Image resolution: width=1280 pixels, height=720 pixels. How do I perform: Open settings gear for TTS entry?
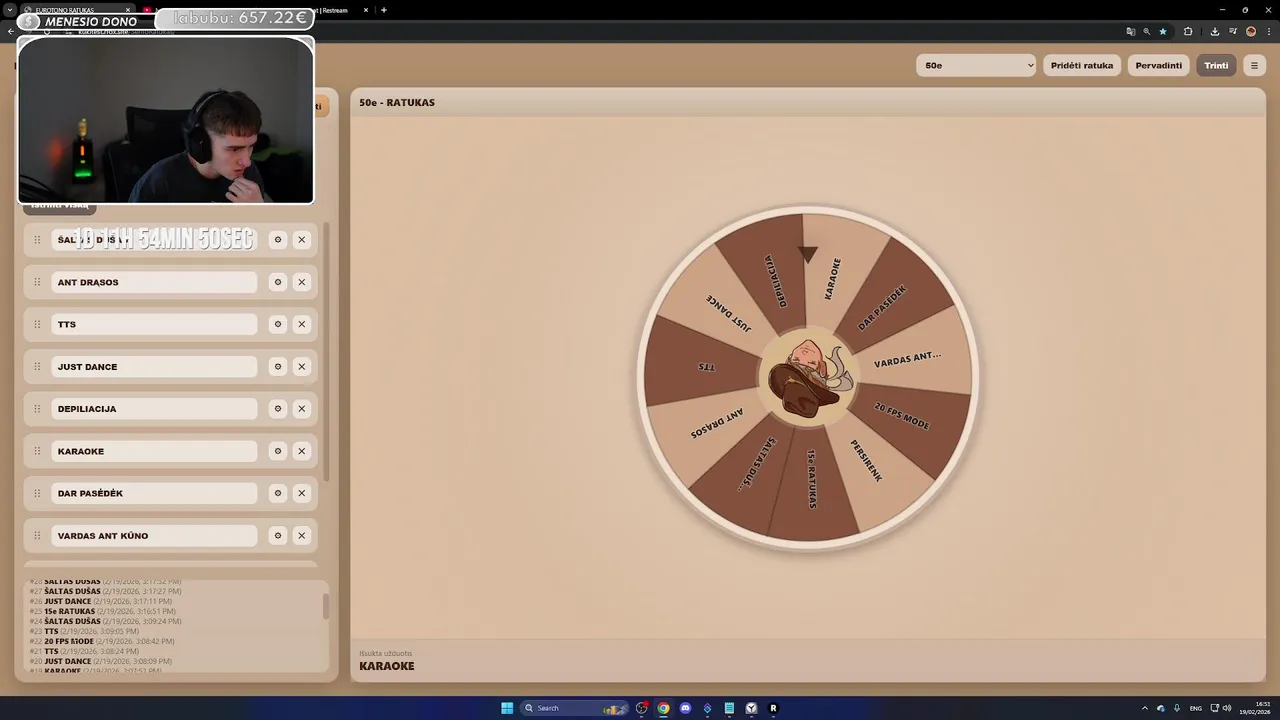point(278,324)
